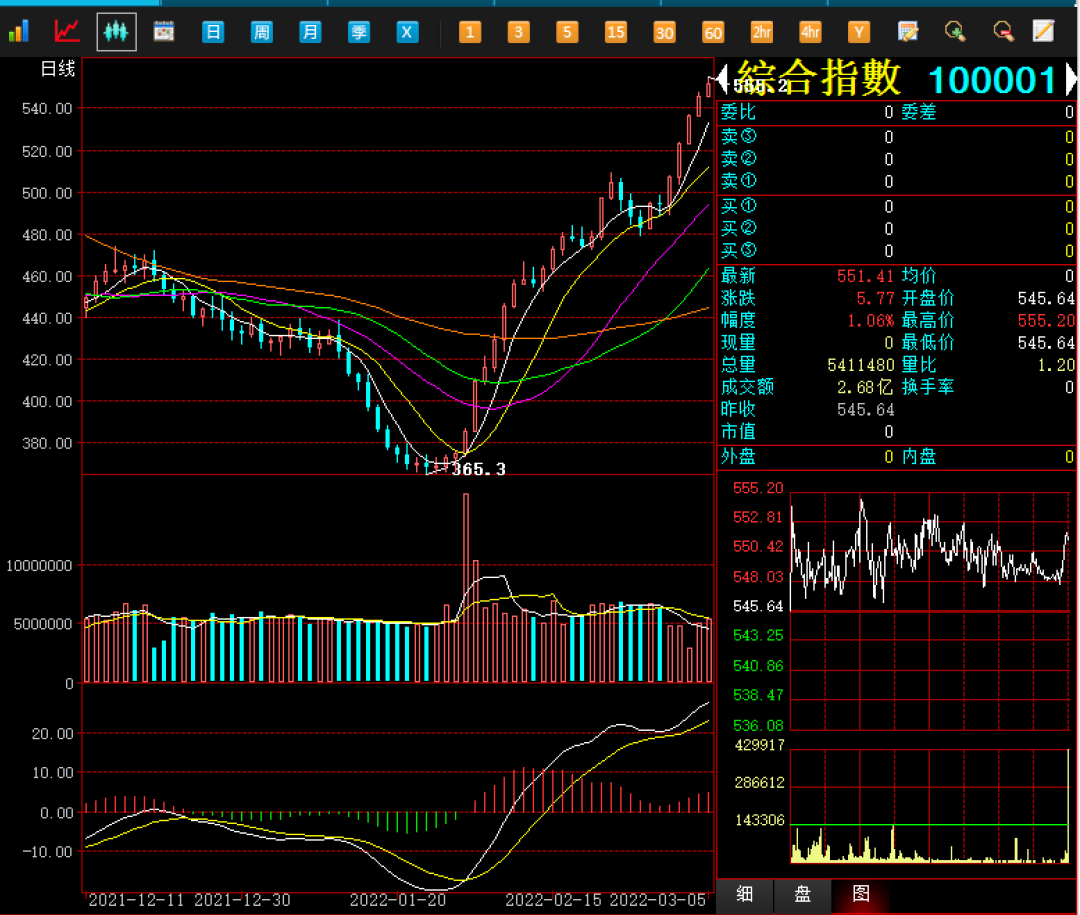Viewport: 1080px width, 915px height.
Task: Open the edit pencil page icon
Action: tap(1043, 31)
